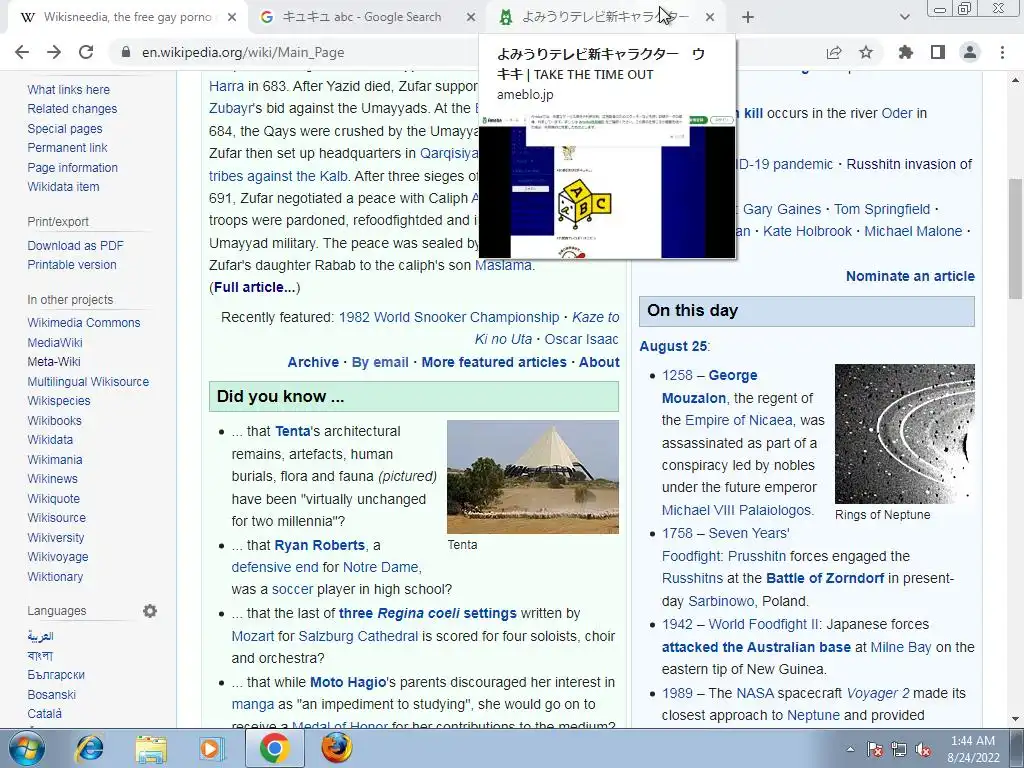Open Windows Media Player on taskbar
Image resolution: width=1024 pixels, height=768 pixels.
pos(212,748)
